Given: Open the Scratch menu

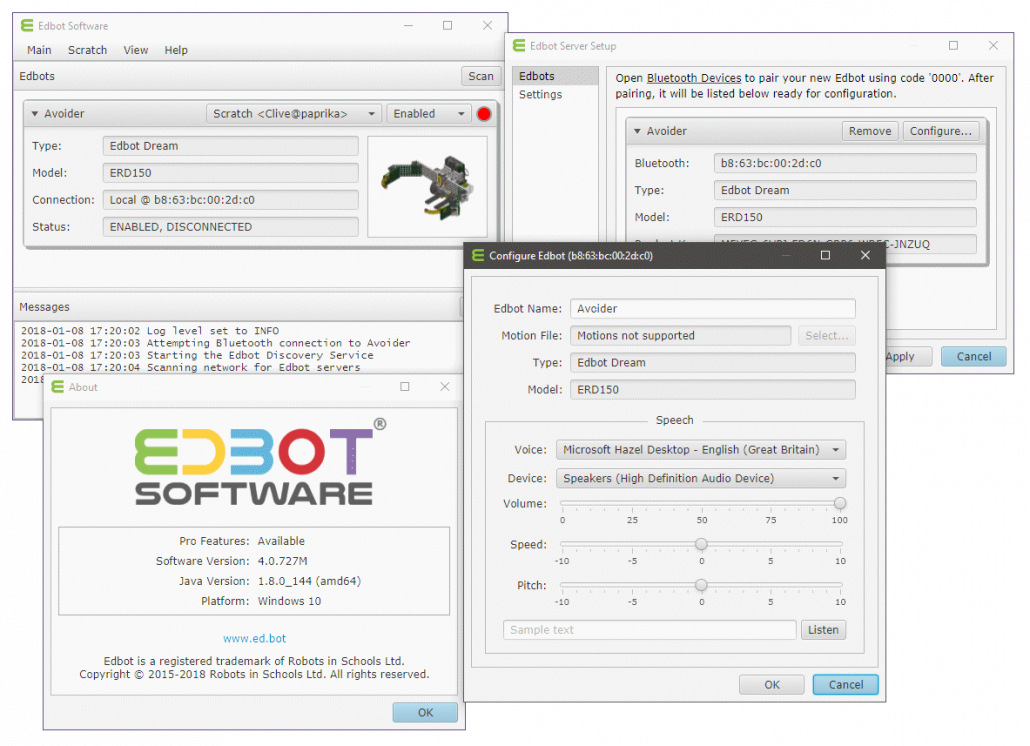Looking at the screenshot, I should (87, 50).
